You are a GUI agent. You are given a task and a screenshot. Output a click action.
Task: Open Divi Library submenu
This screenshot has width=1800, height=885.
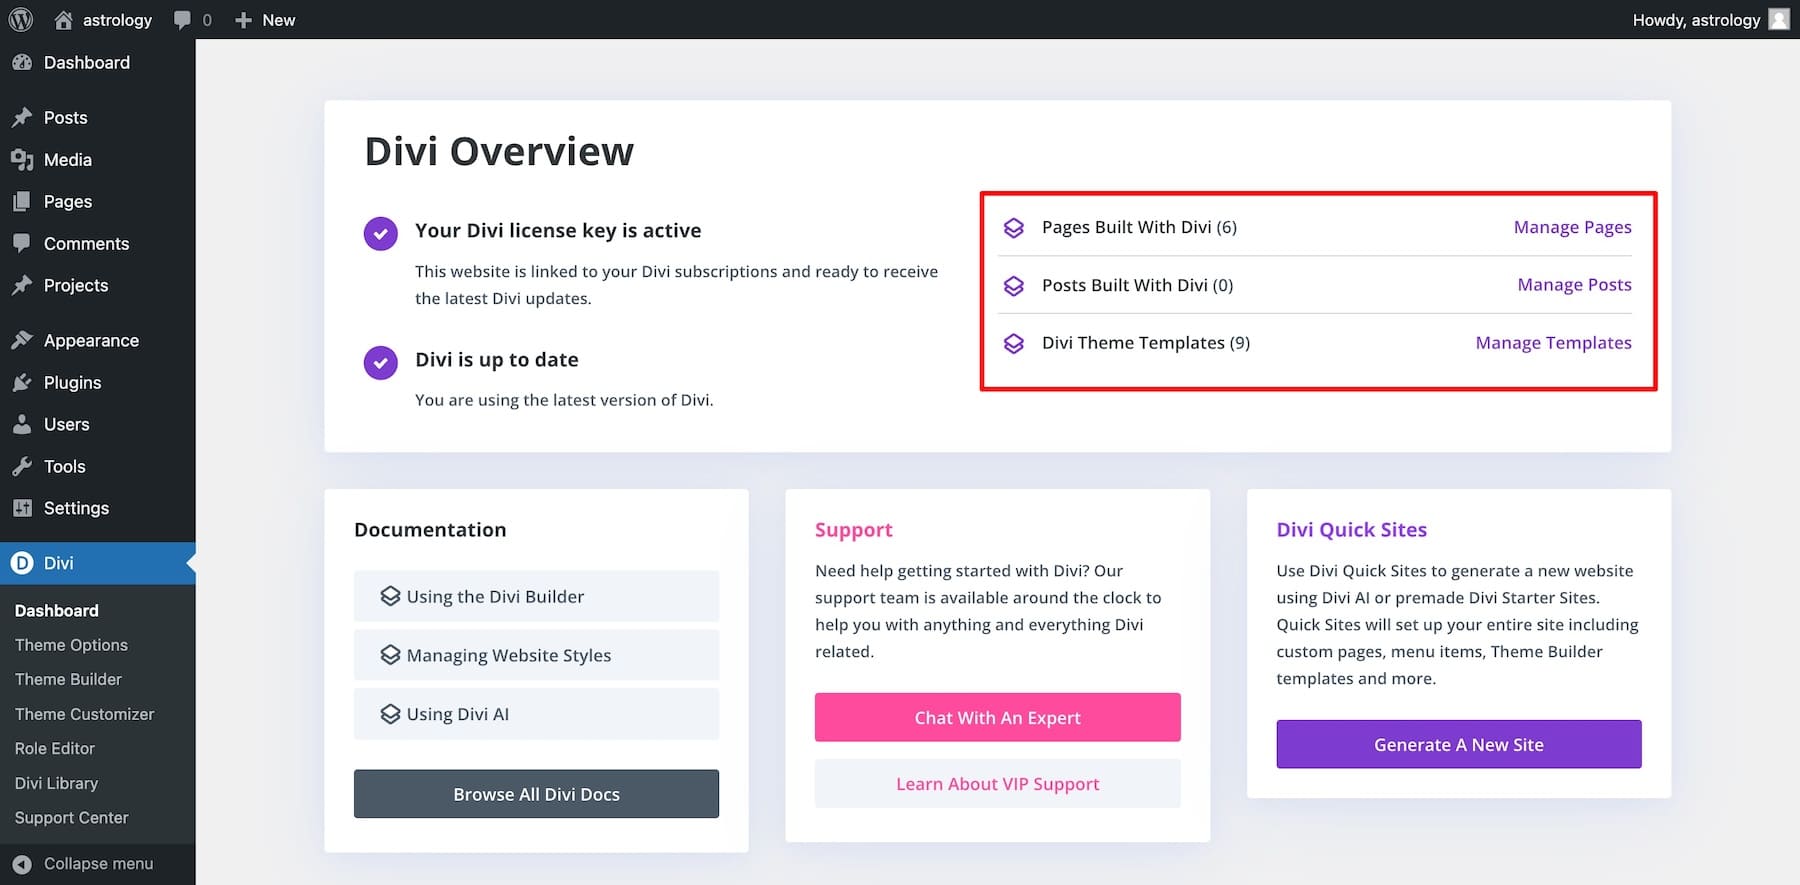click(x=56, y=783)
